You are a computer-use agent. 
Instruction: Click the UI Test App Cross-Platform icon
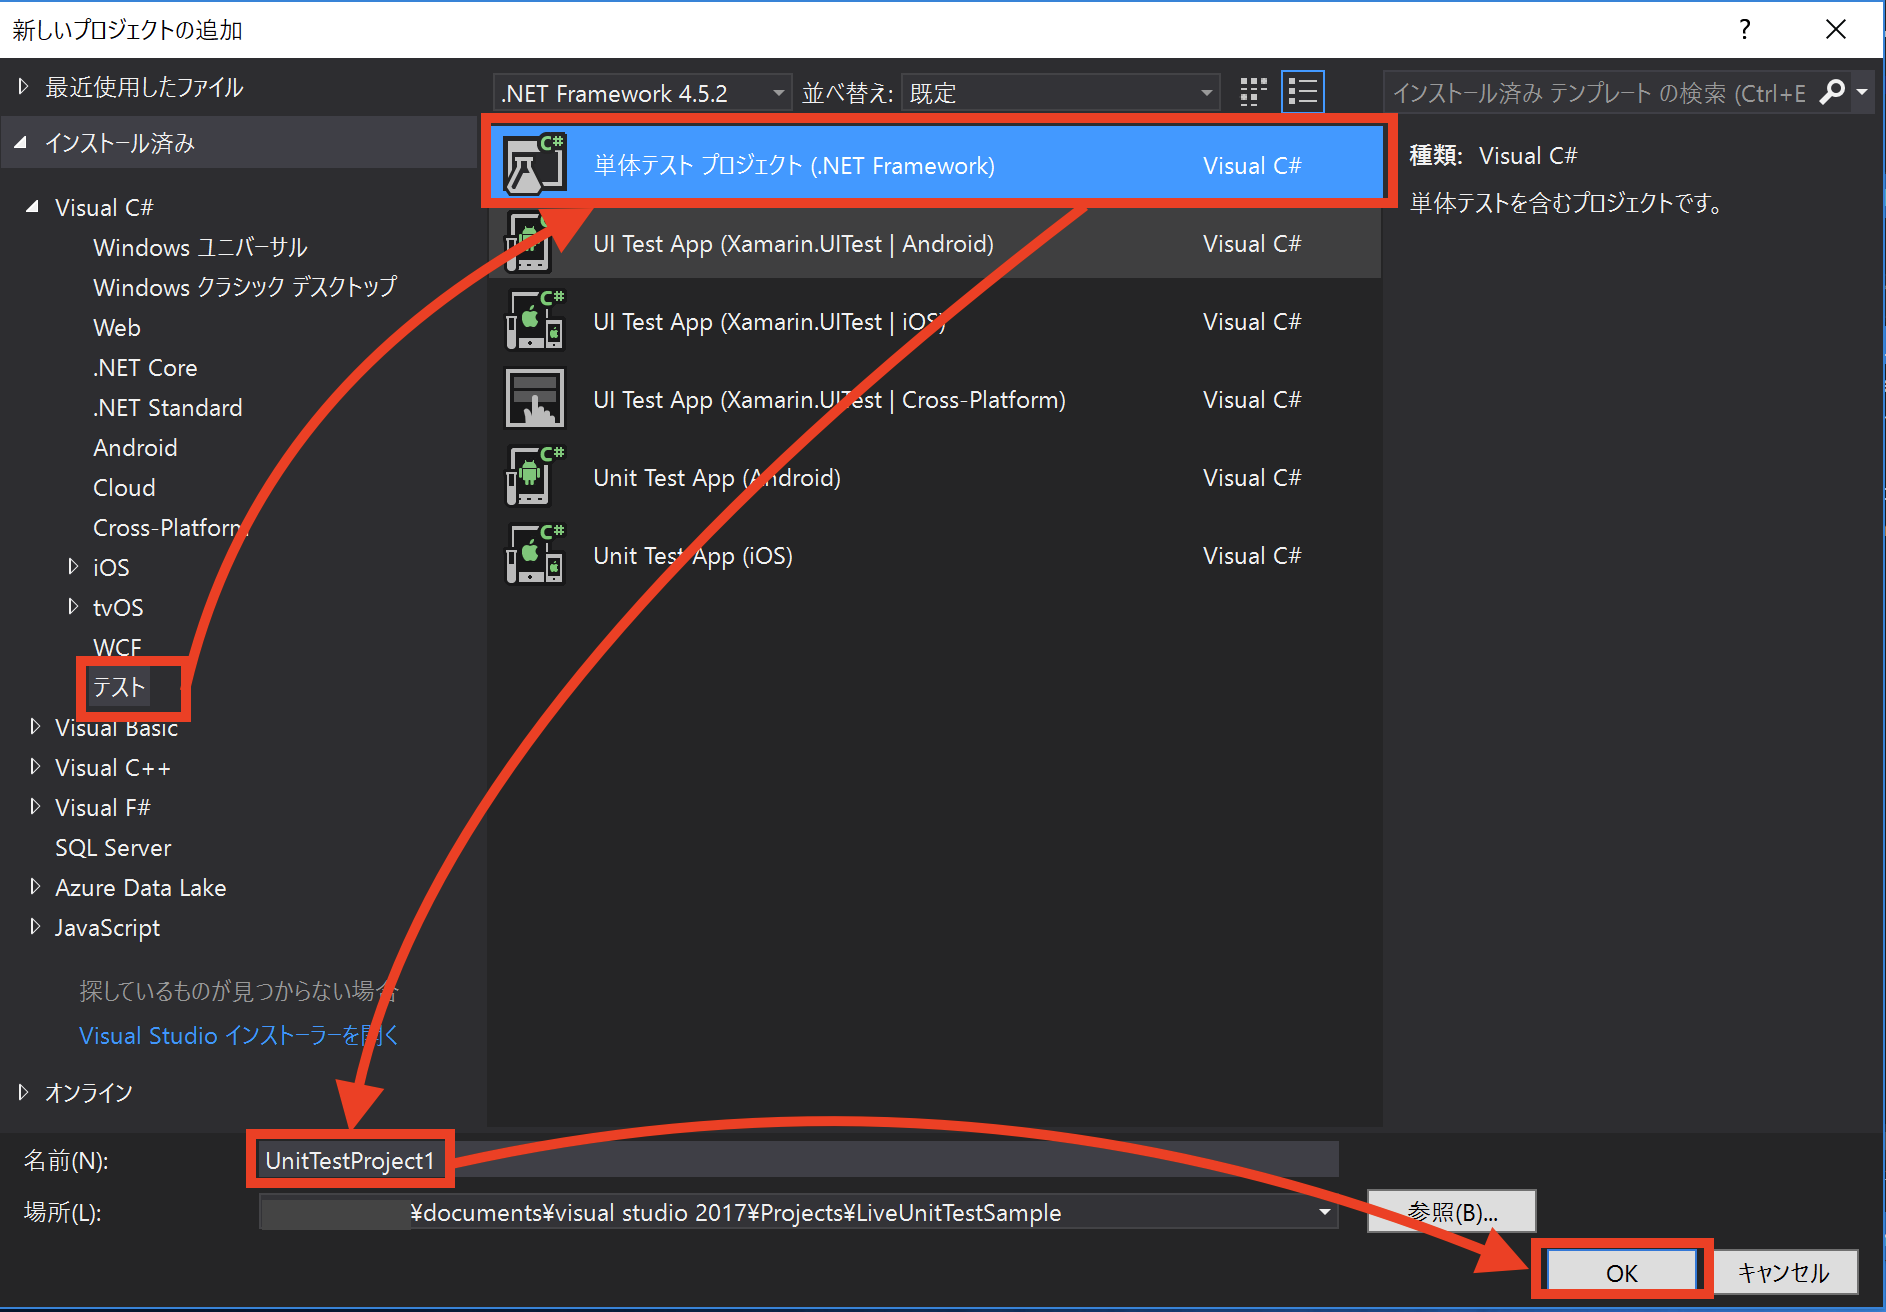click(535, 399)
